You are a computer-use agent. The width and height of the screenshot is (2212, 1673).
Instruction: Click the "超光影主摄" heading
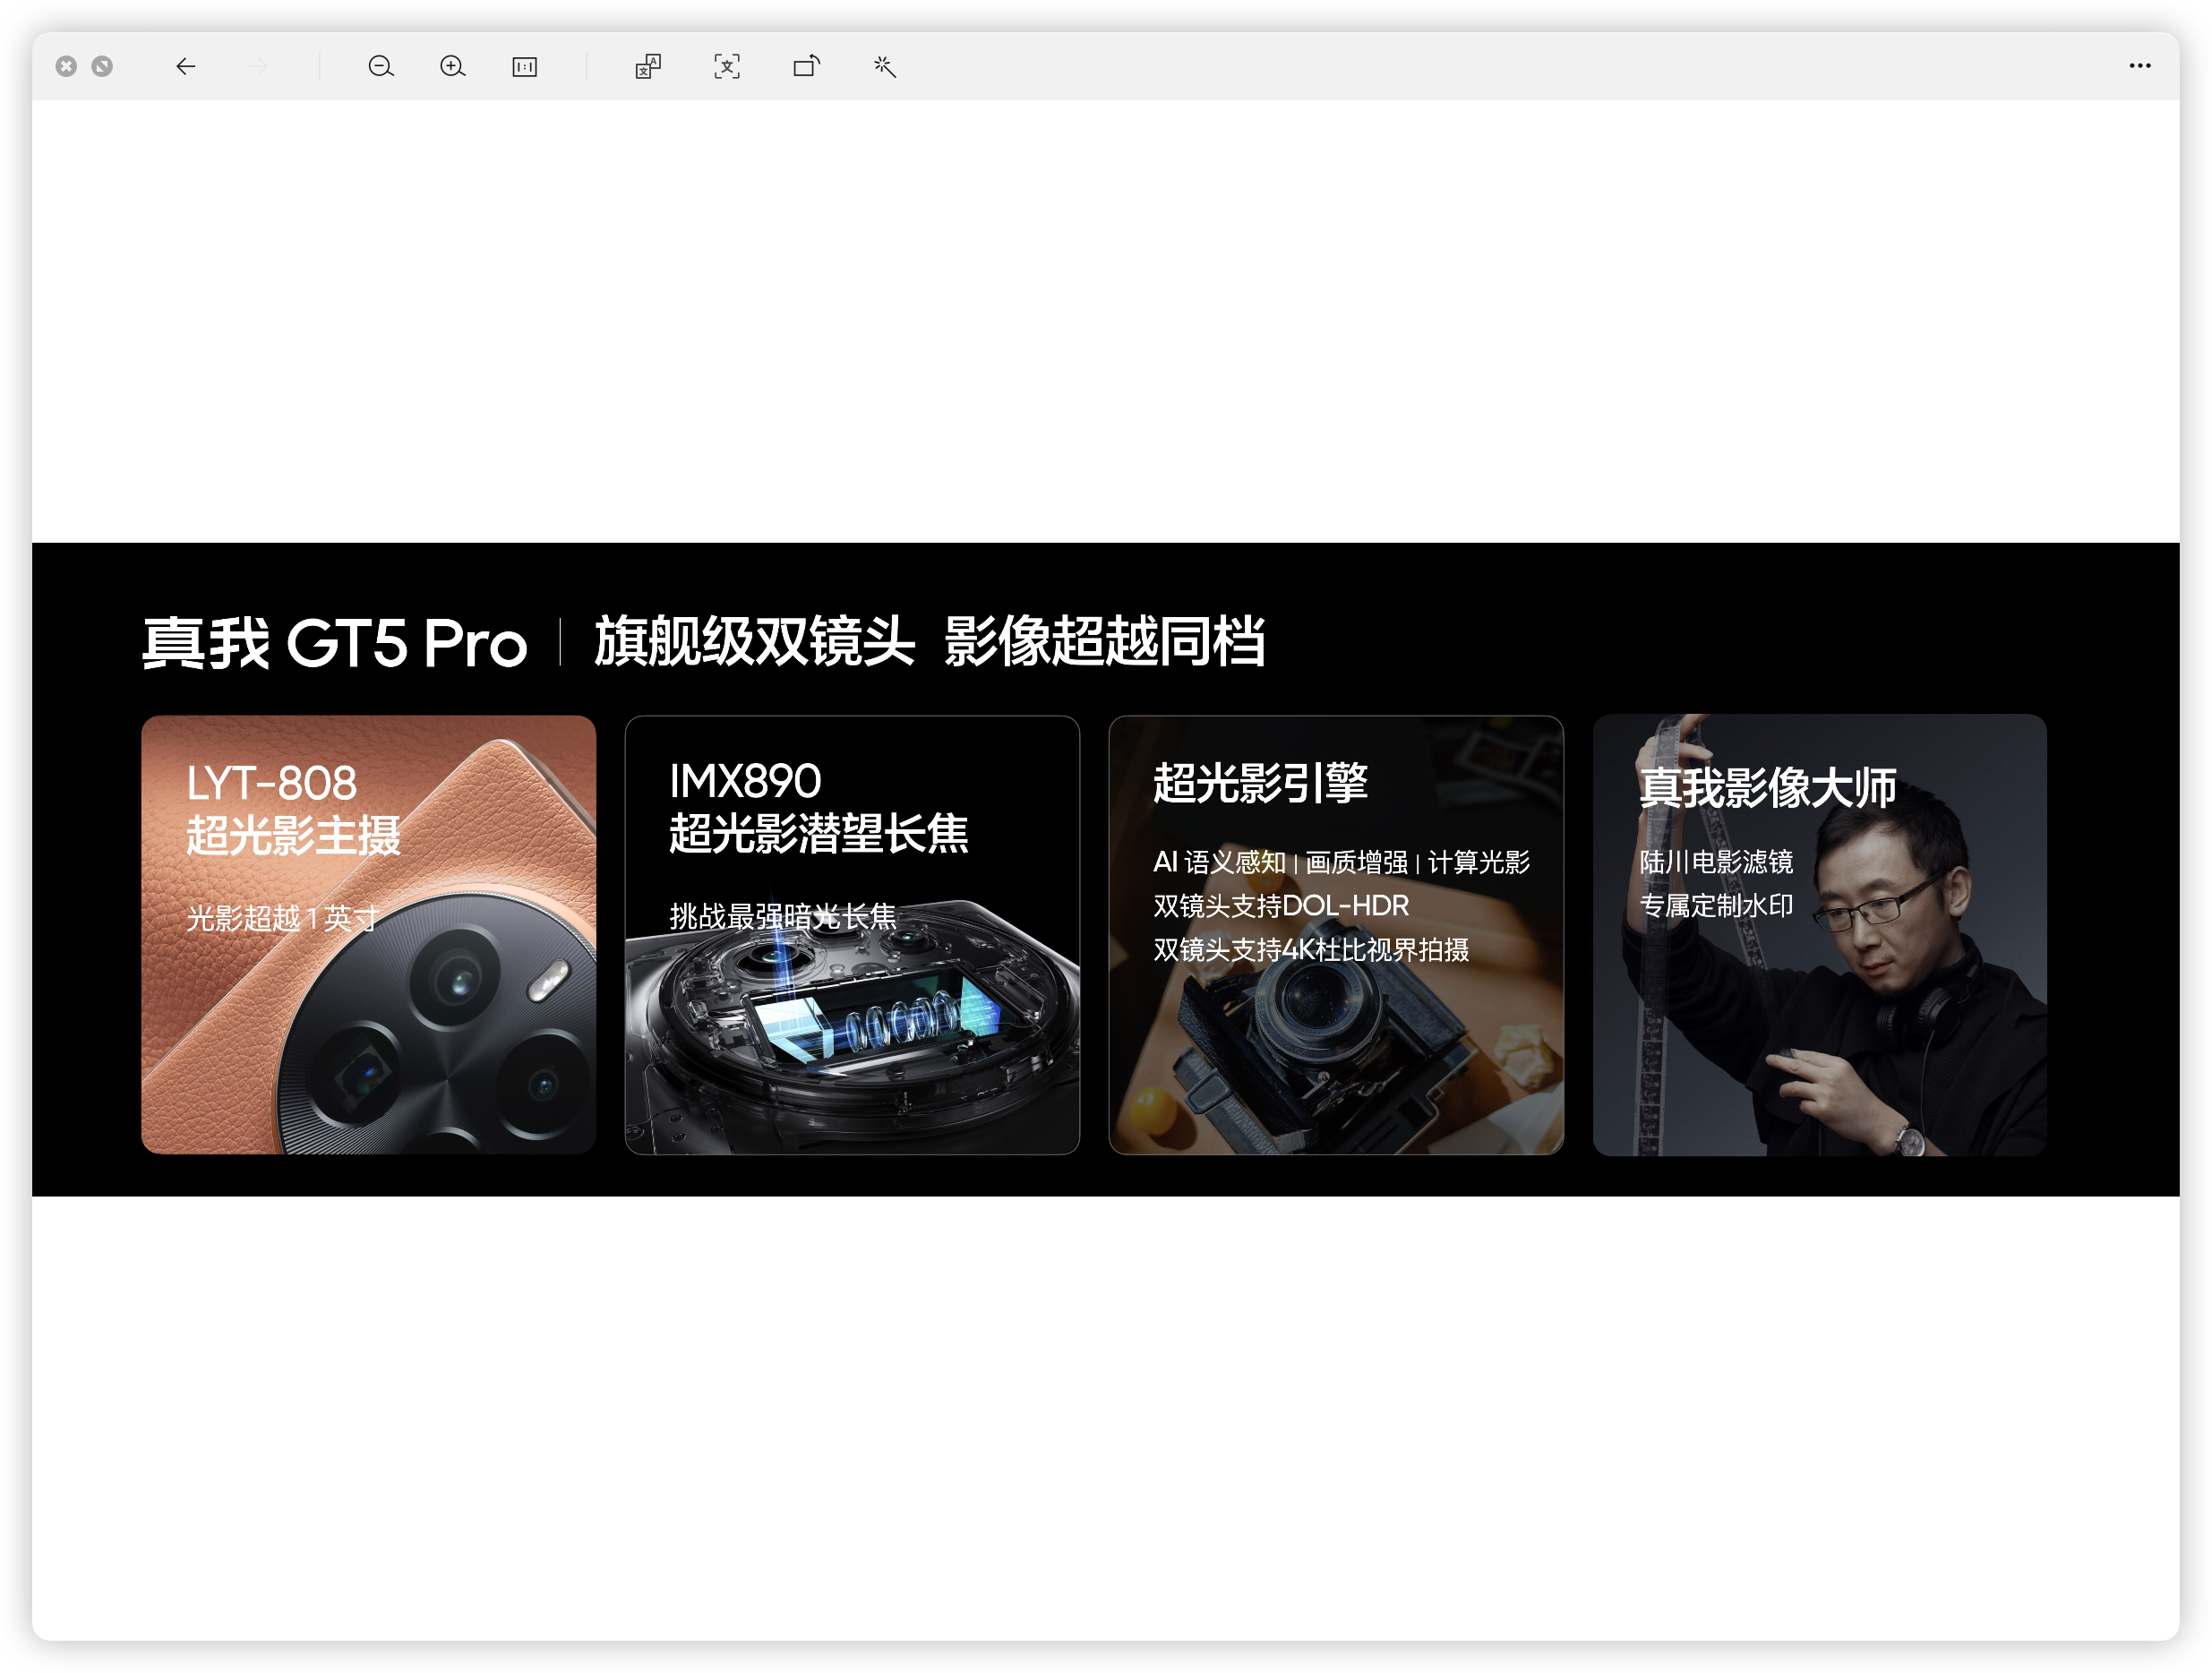pos(293,836)
